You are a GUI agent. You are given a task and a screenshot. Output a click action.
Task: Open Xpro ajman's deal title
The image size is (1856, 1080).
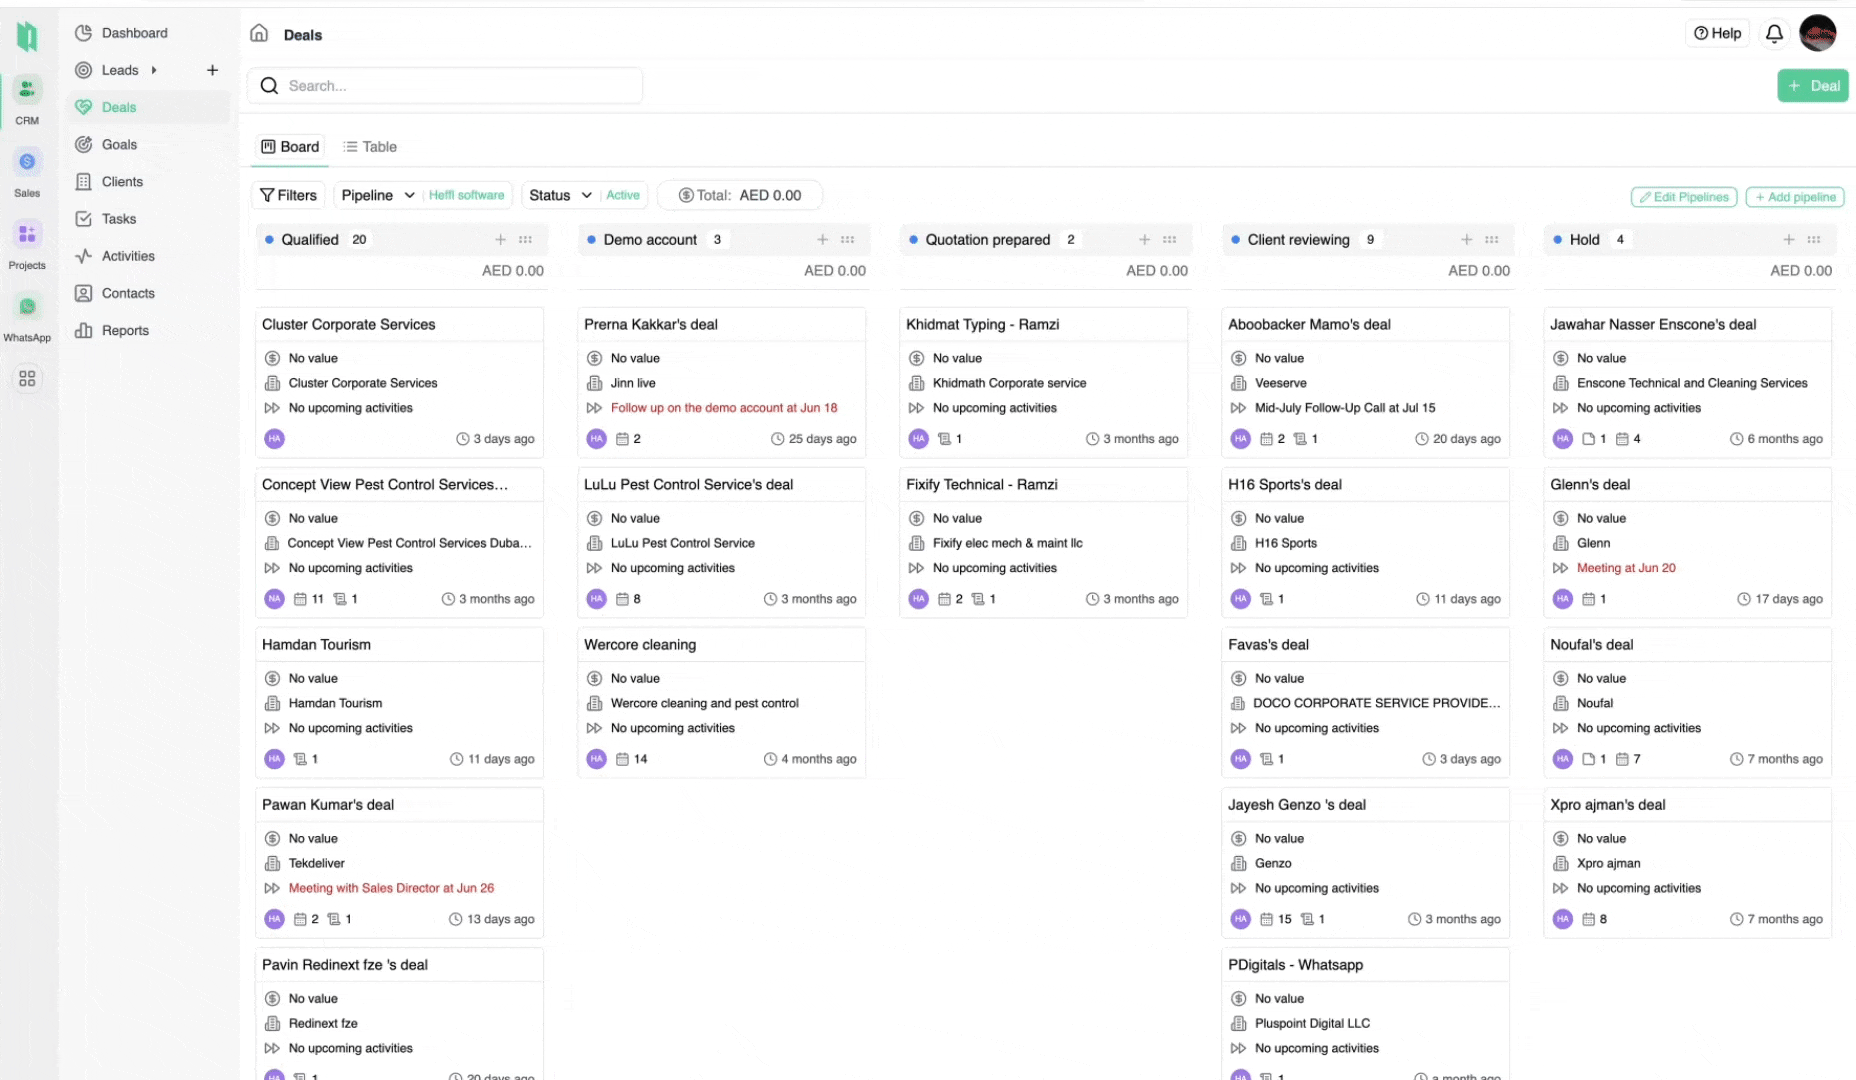[x=1608, y=804]
